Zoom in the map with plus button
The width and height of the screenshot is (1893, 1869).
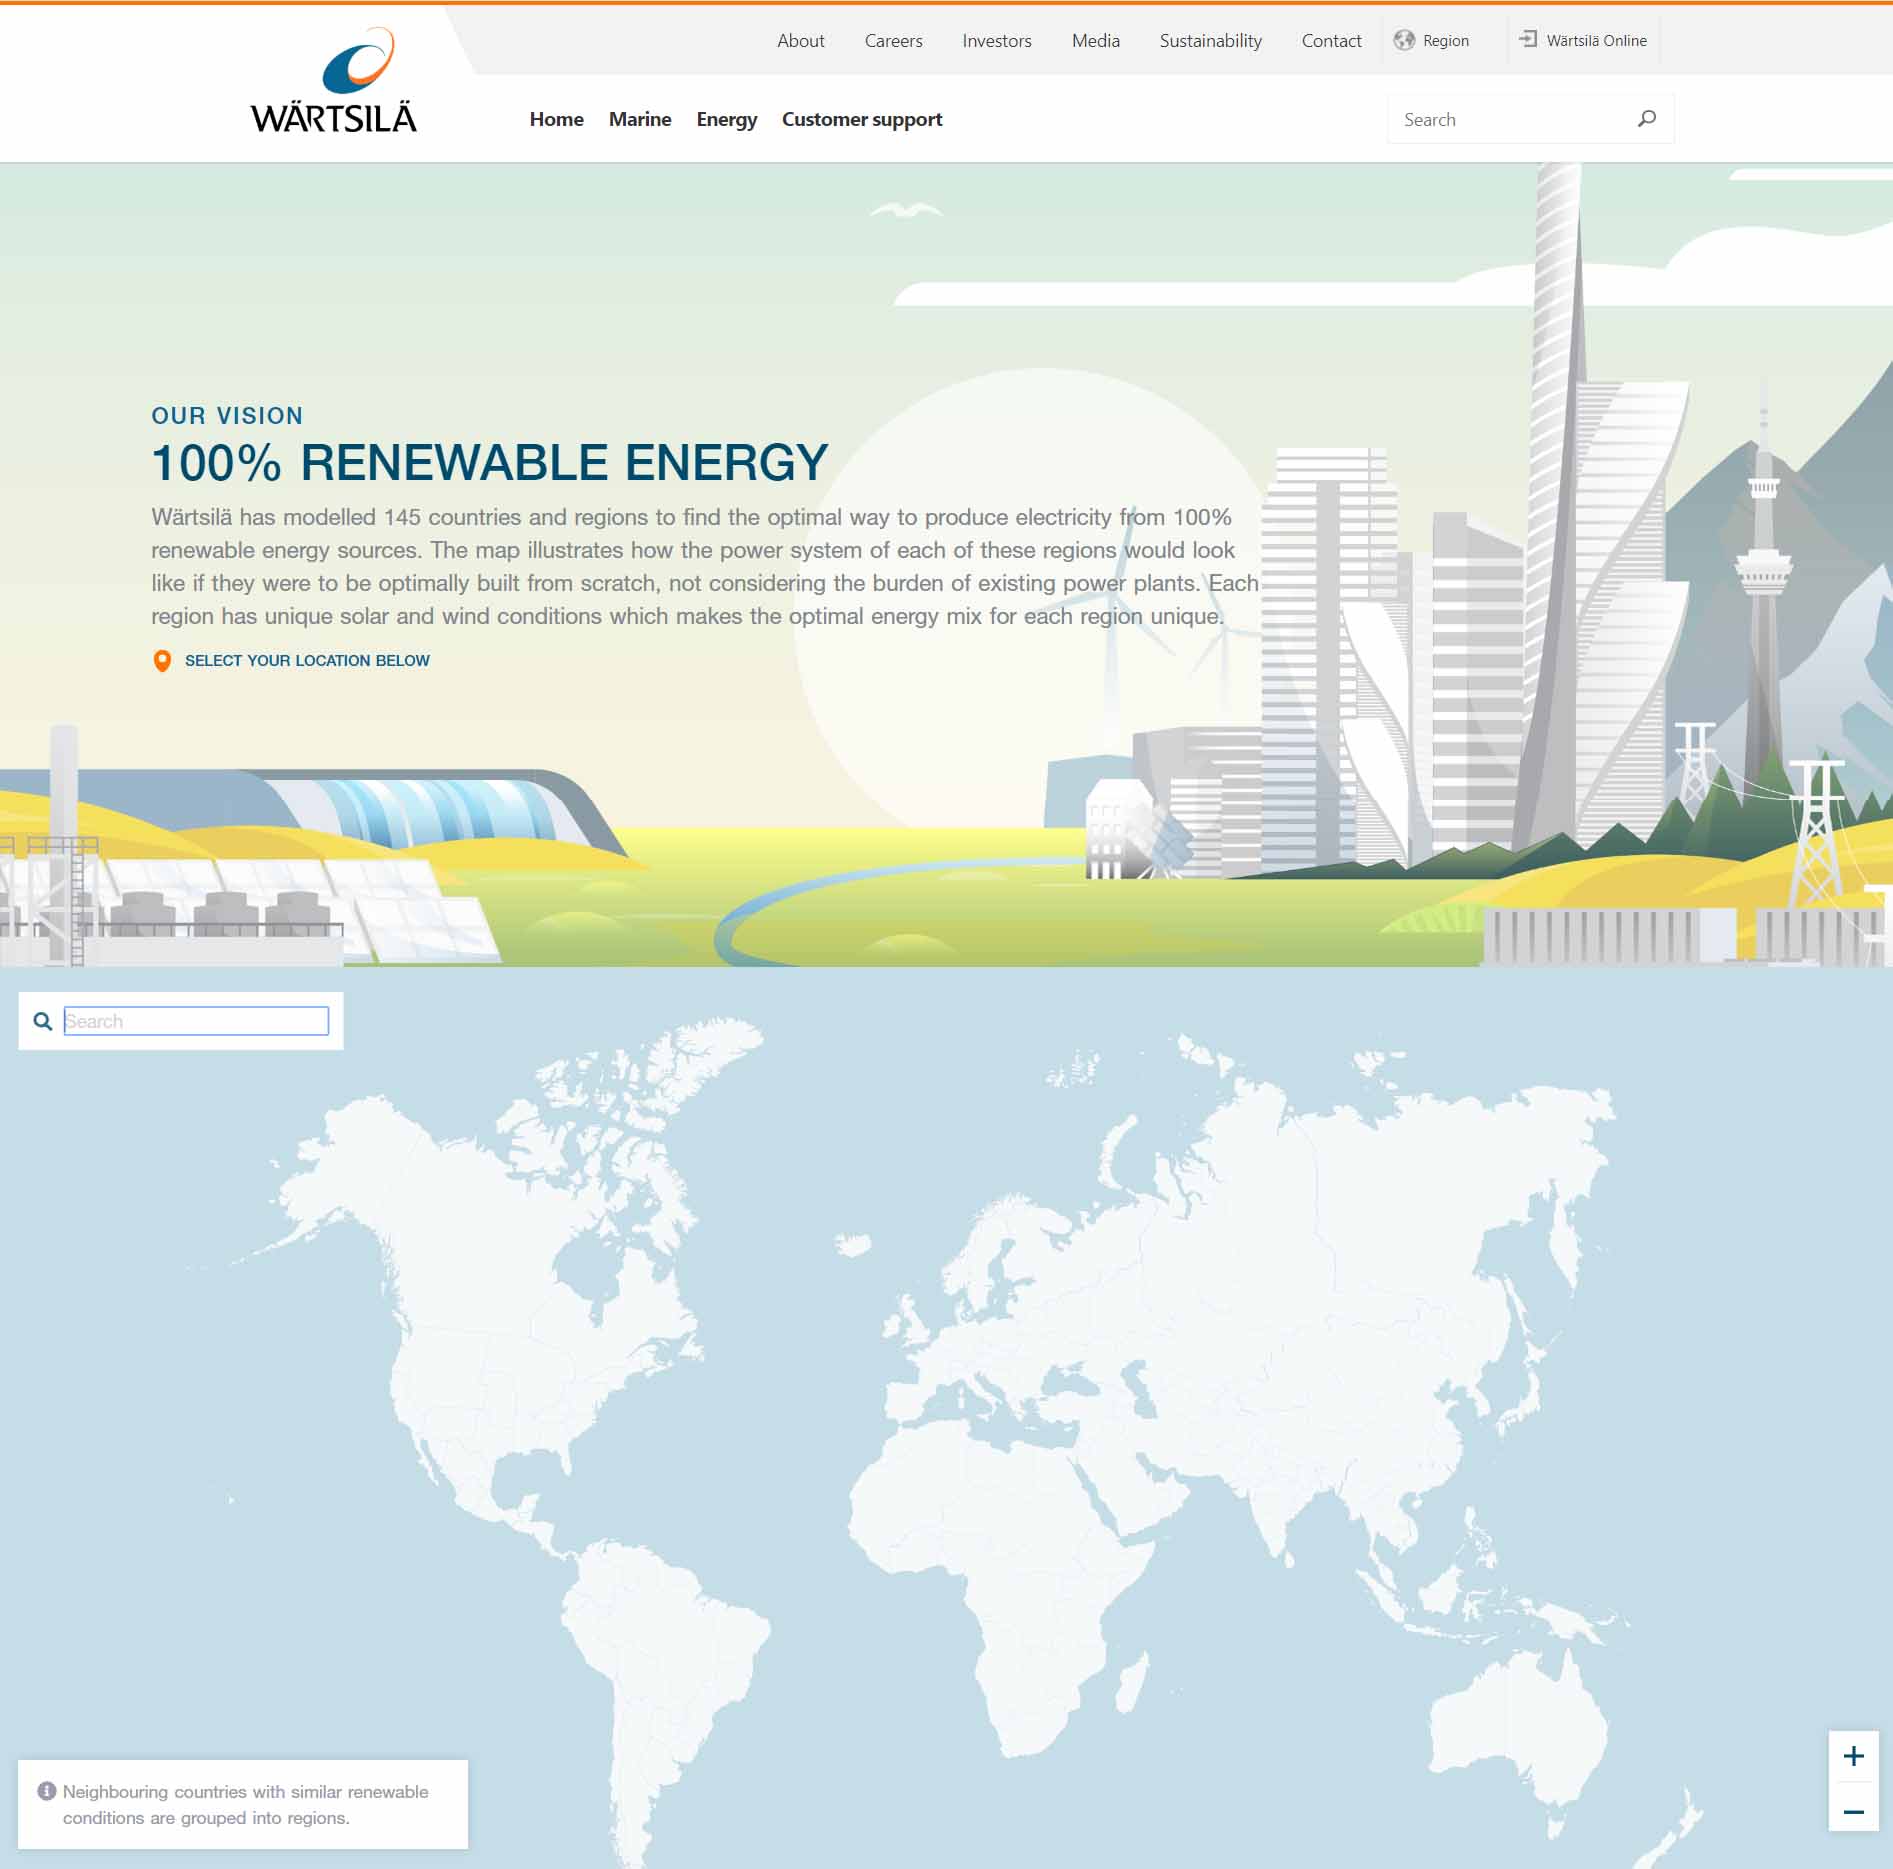pyautogui.click(x=1853, y=1756)
